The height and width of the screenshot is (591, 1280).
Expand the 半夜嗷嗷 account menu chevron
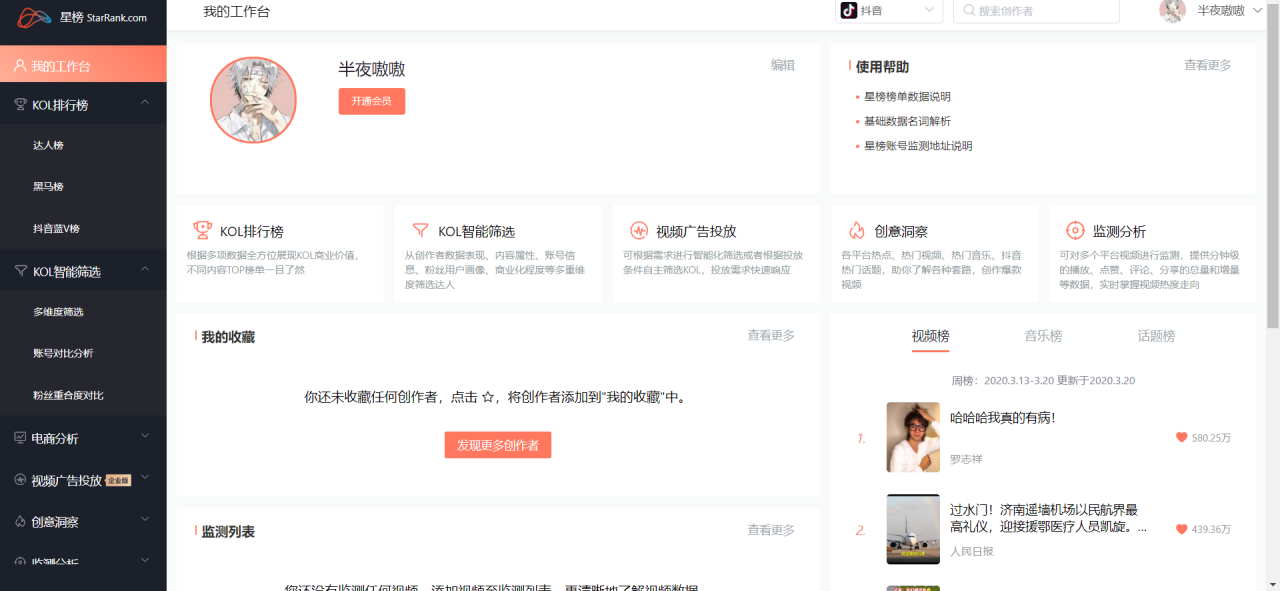(1259, 12)
